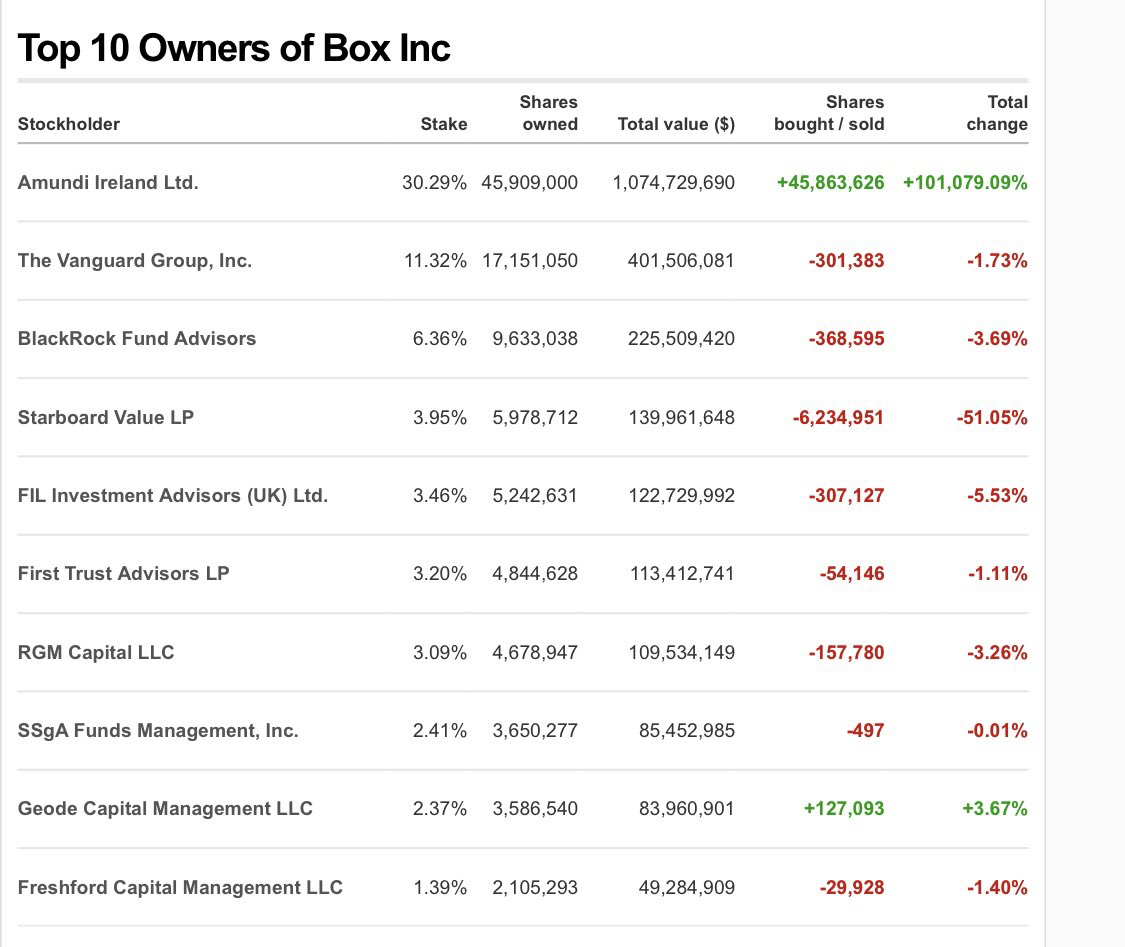This screenshot has width=1125, height=947.
Task: Click the -497 shares sold value
Action: pos(866,732)
